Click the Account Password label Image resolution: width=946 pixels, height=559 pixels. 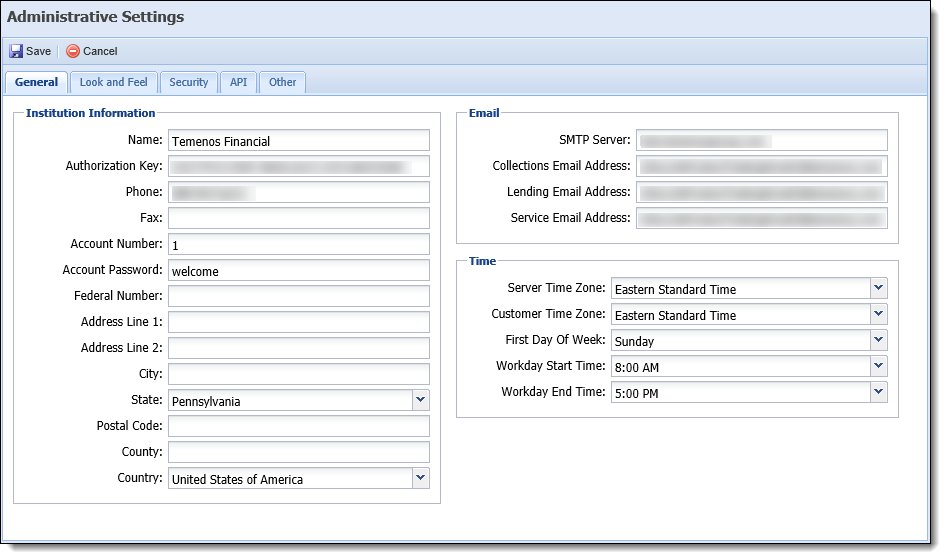pyautogui.click(x=113, y=270)
